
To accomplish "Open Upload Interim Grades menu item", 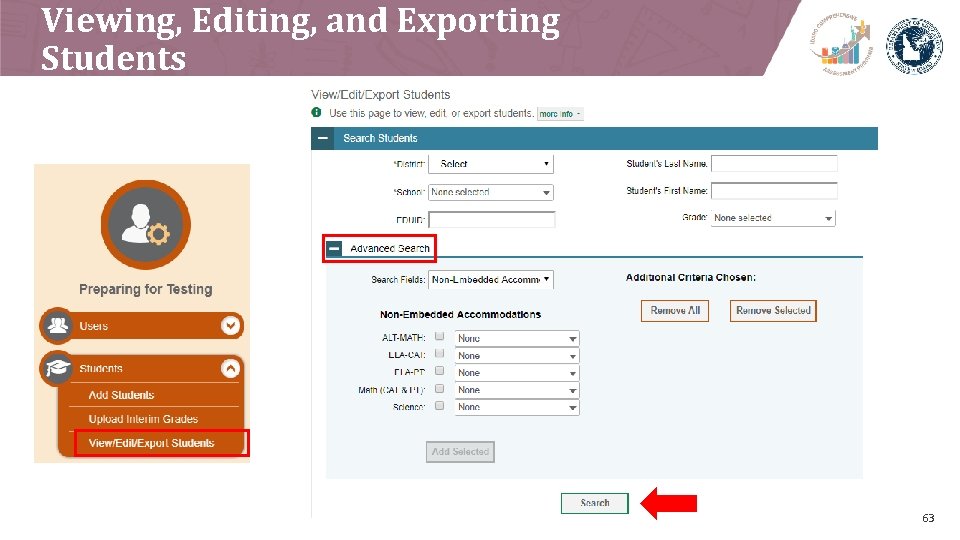I will [143, 419].
